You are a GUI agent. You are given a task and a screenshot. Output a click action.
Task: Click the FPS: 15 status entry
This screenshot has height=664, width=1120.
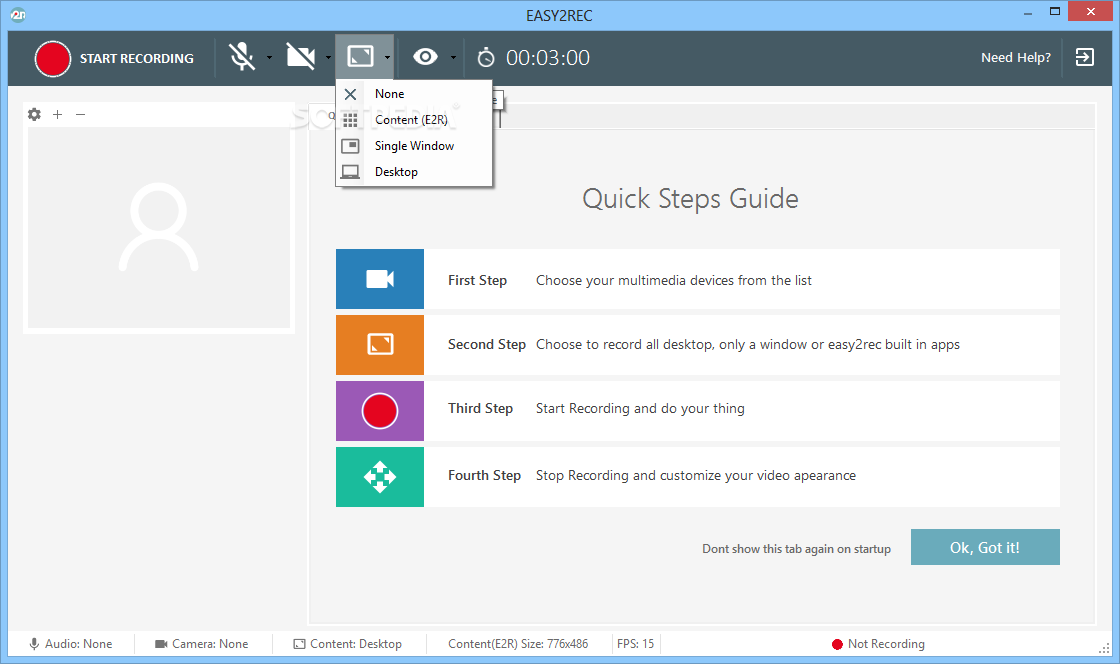click(636, 644)
